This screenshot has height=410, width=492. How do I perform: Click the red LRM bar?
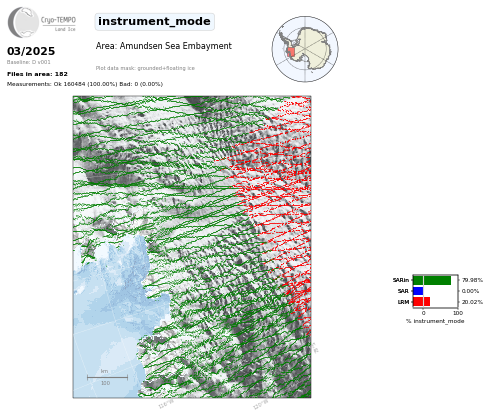tap(421, 302)
